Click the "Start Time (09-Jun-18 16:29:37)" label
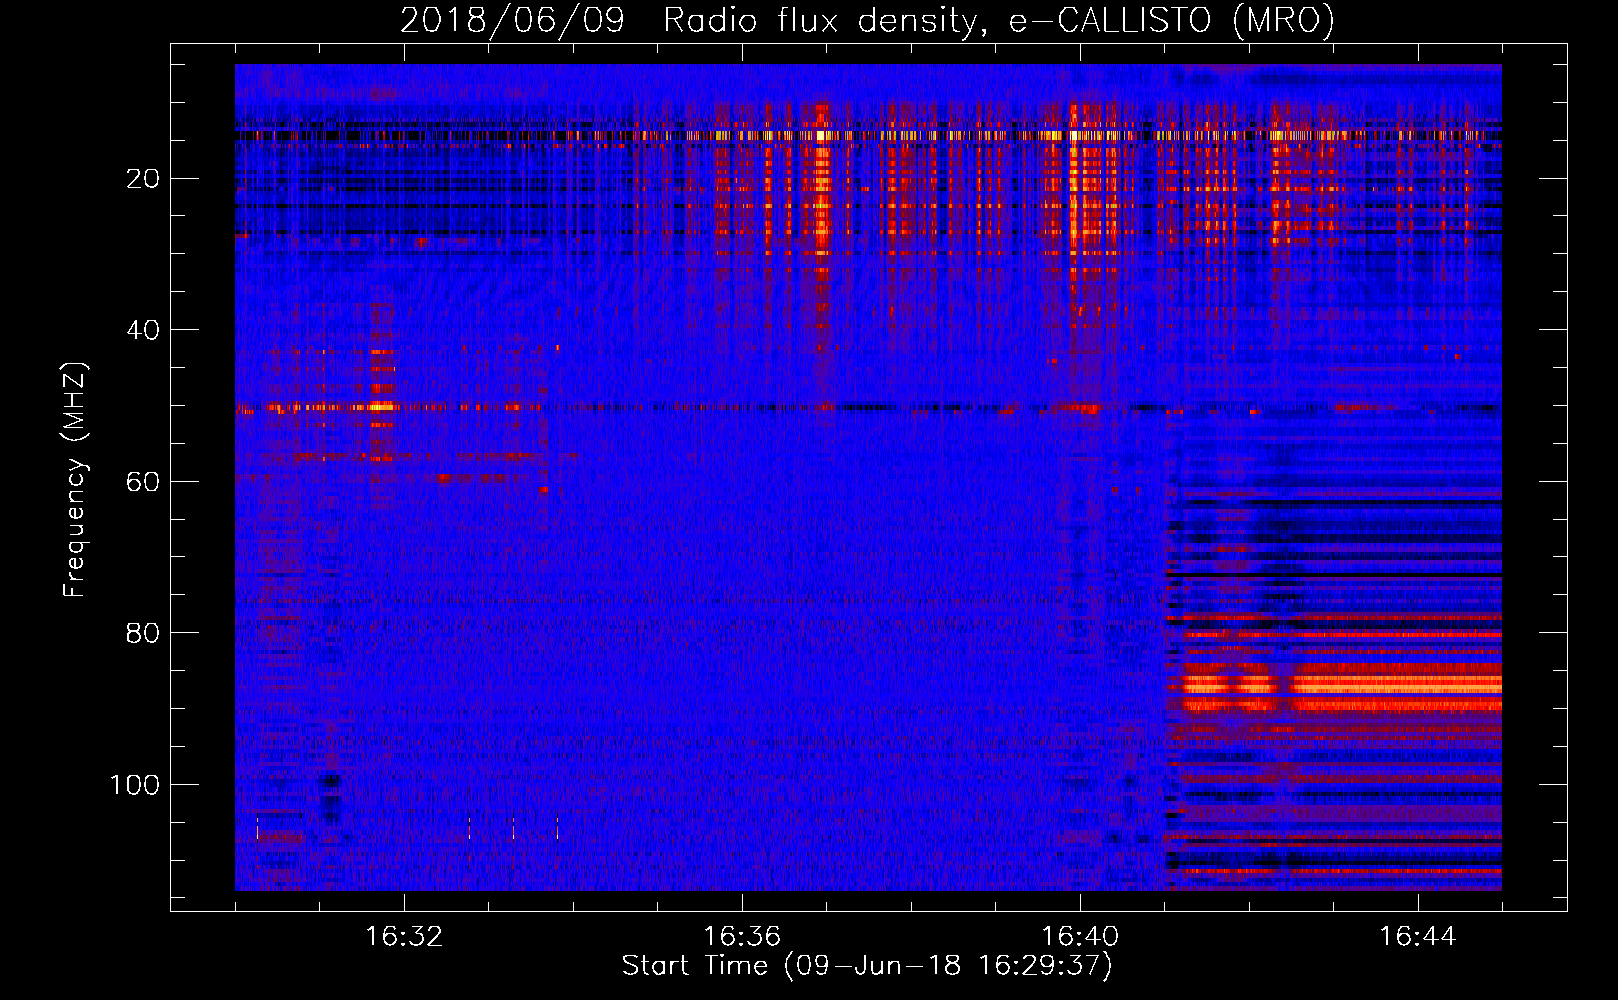 (x=867, y=966)
